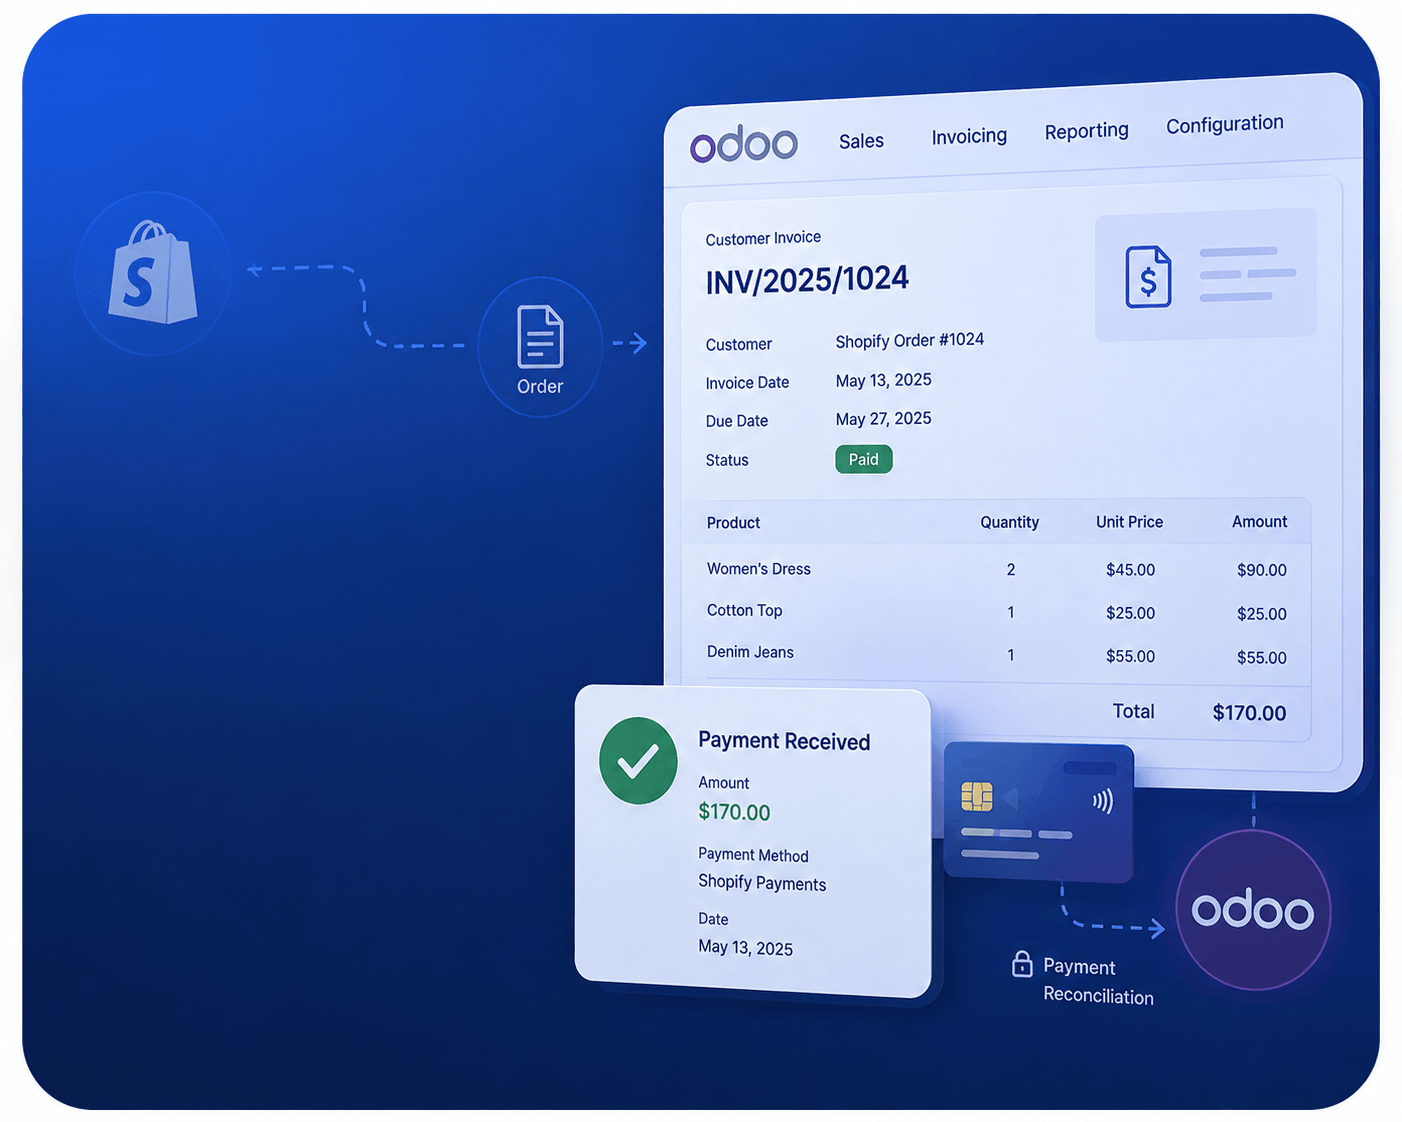Click the $90.00 amount

1261,570
